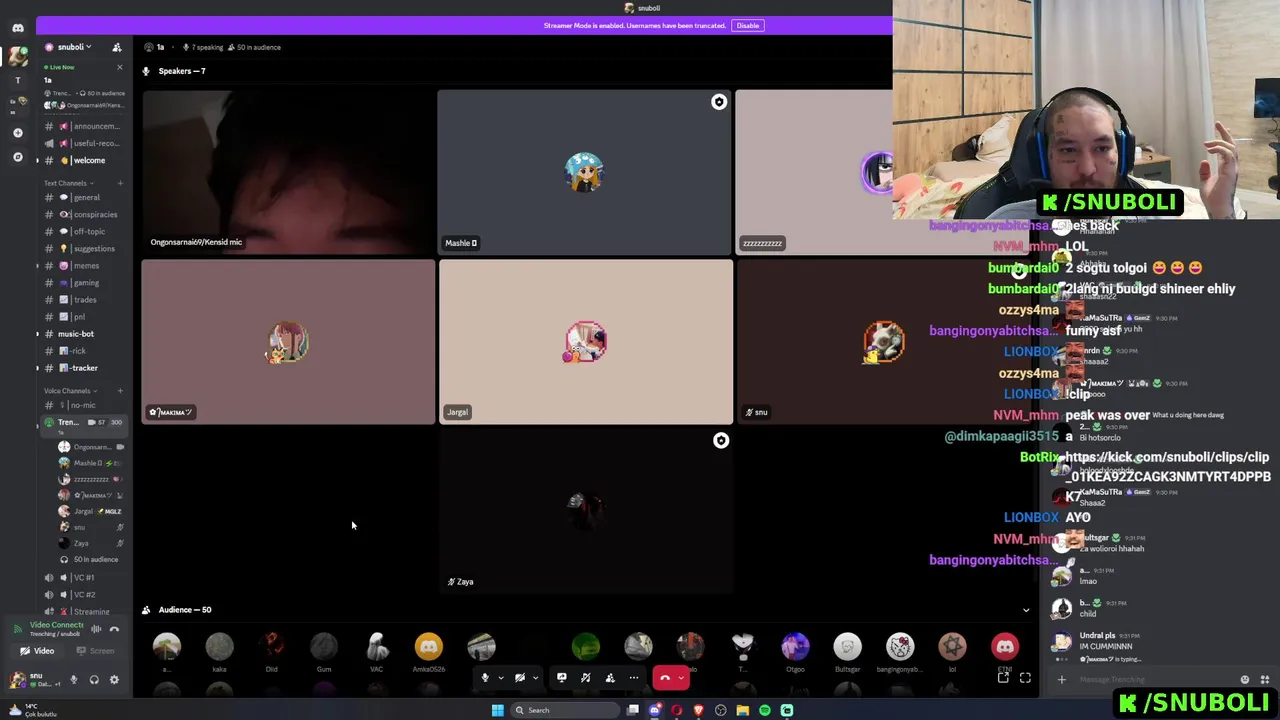Join the VC #2 voice channel

[x=84, y=594]
